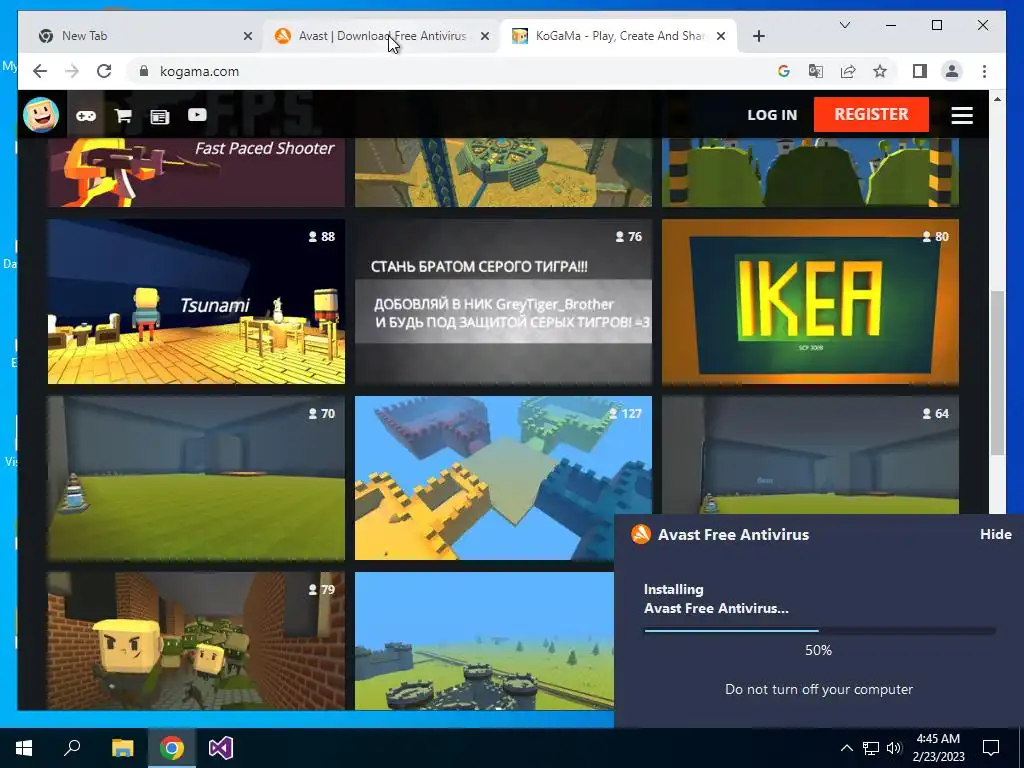Image resolution: width=1024 pixels, height=768 pixels.
Task: Share this page icon
Action: pyautogui.click(x=848, y=71)
